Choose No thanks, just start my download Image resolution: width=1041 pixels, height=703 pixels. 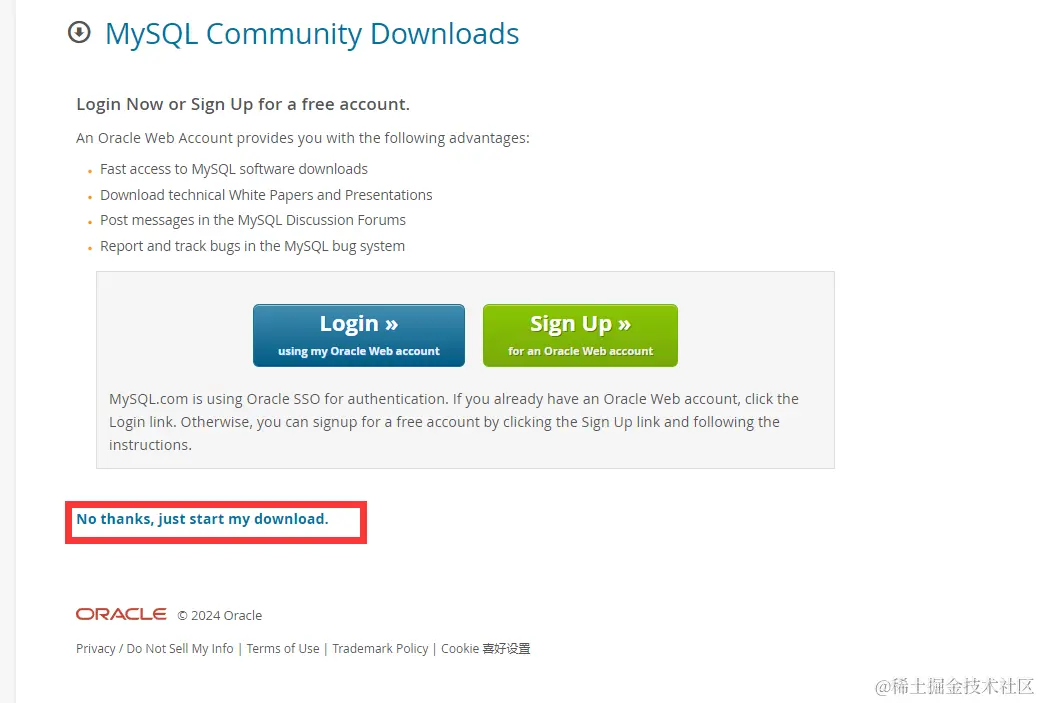click(x=202, y=519)
